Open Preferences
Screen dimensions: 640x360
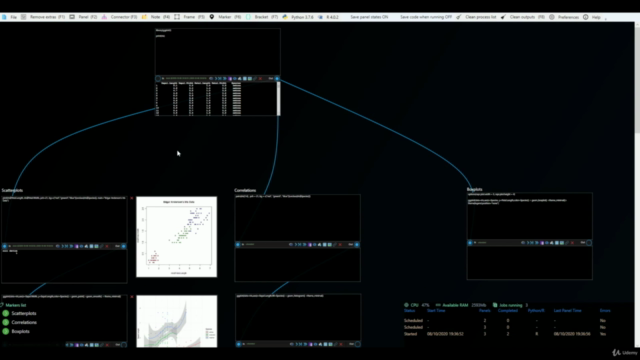click(564, 17)
